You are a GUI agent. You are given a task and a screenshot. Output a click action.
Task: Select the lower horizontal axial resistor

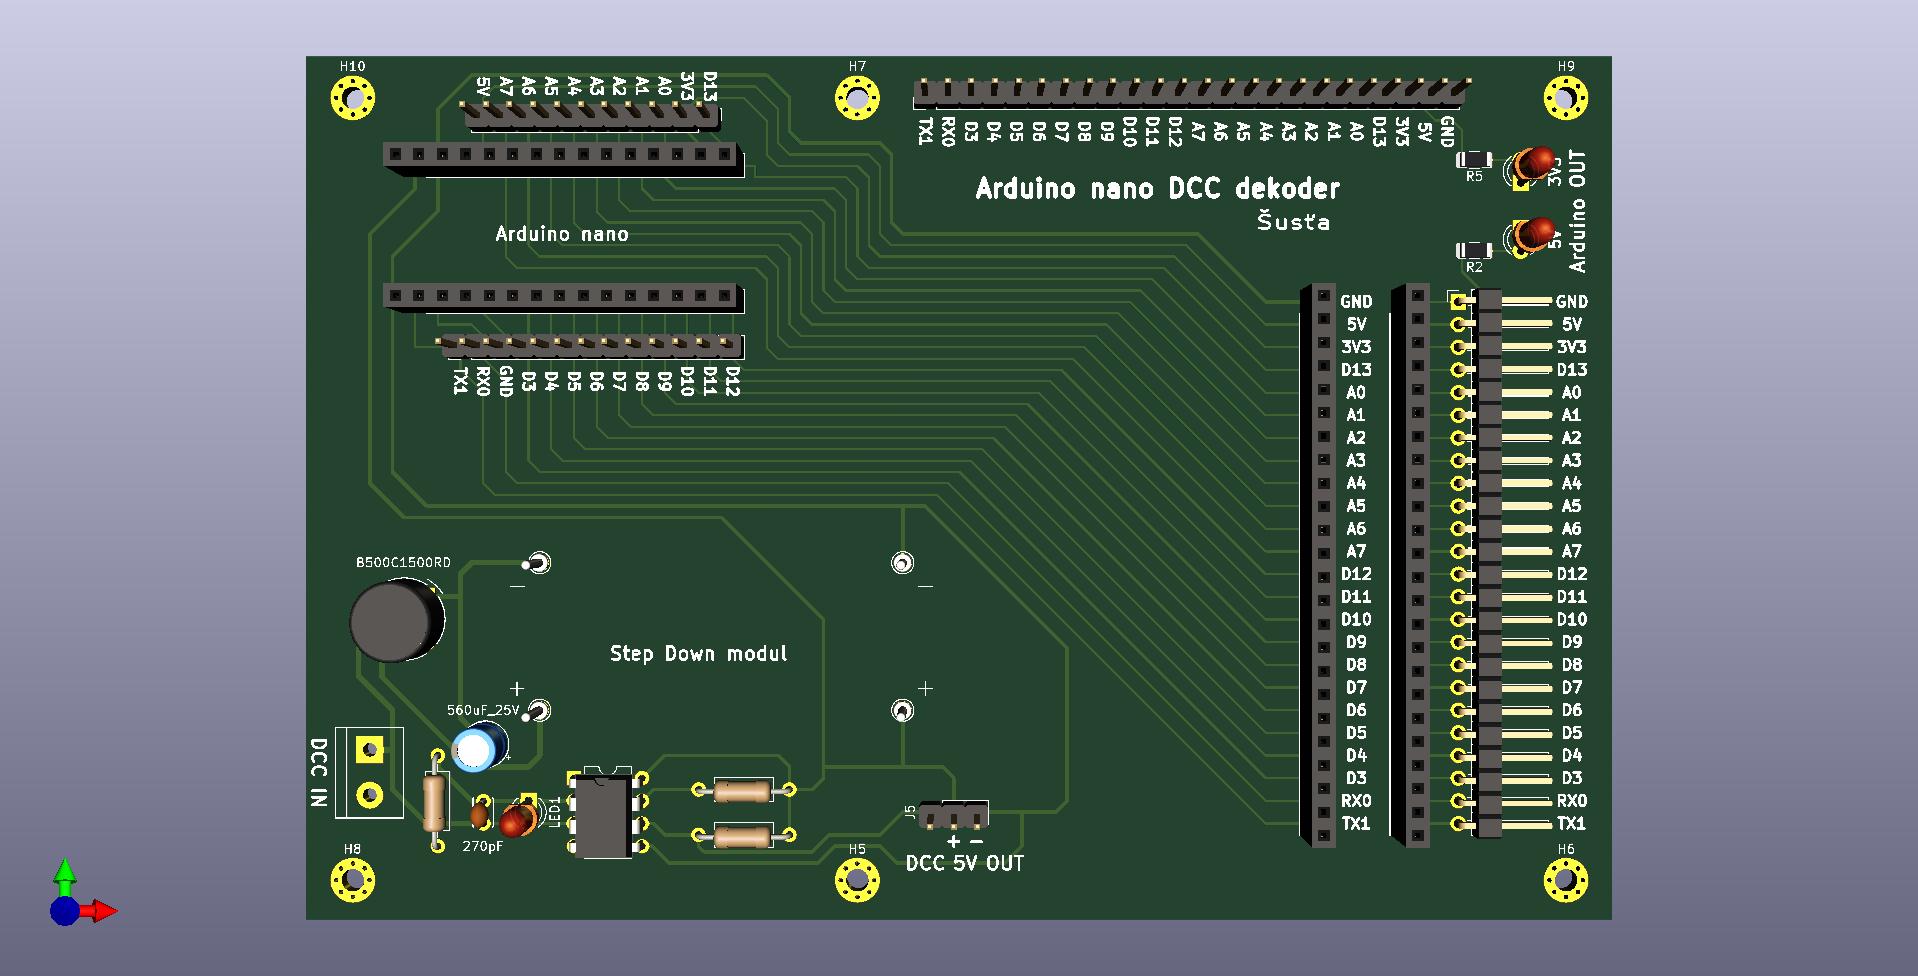[x=743, y=835]
